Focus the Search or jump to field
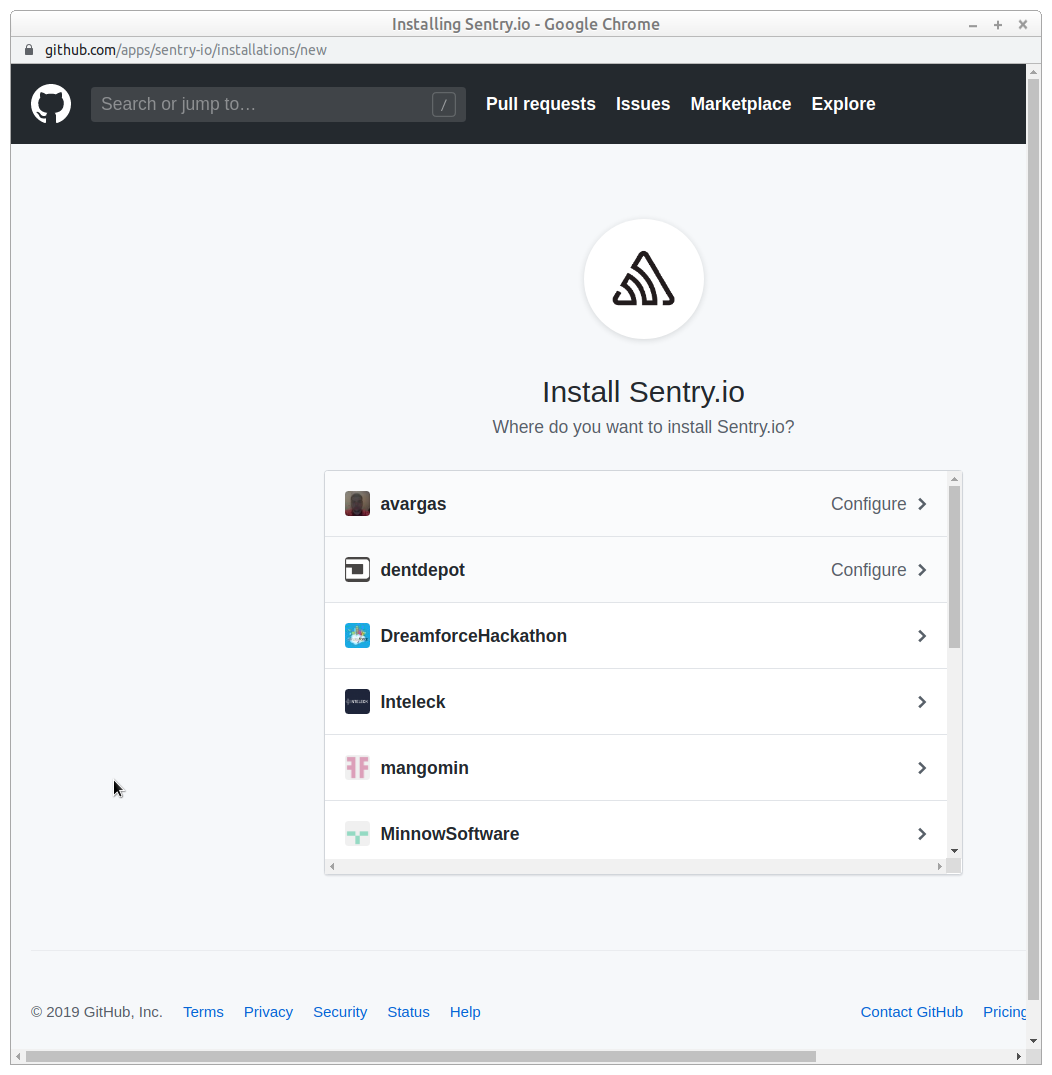Screen dimensions: 1052x1075 [278, 104]
